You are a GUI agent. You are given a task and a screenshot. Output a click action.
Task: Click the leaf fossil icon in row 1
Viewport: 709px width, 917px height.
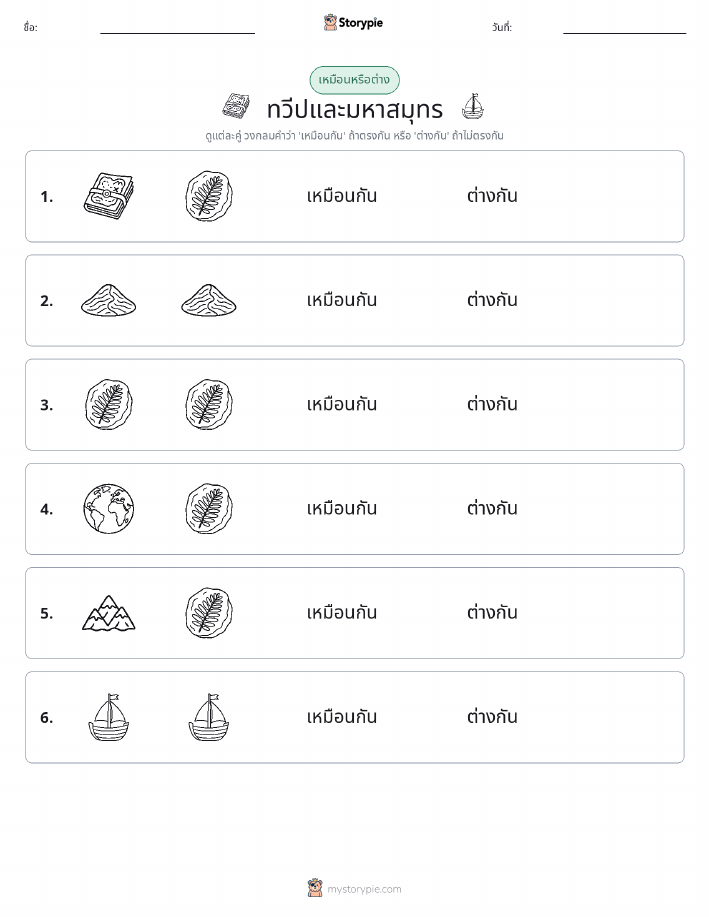[x=209, y=196]
